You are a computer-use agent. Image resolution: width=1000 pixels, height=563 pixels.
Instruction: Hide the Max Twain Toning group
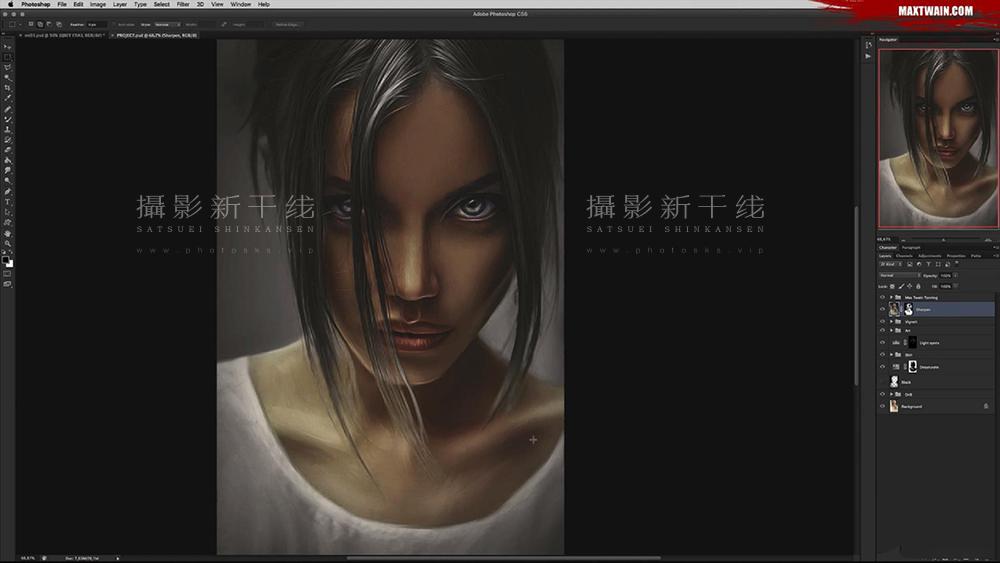pyautogui.click(x=883, y=297)
